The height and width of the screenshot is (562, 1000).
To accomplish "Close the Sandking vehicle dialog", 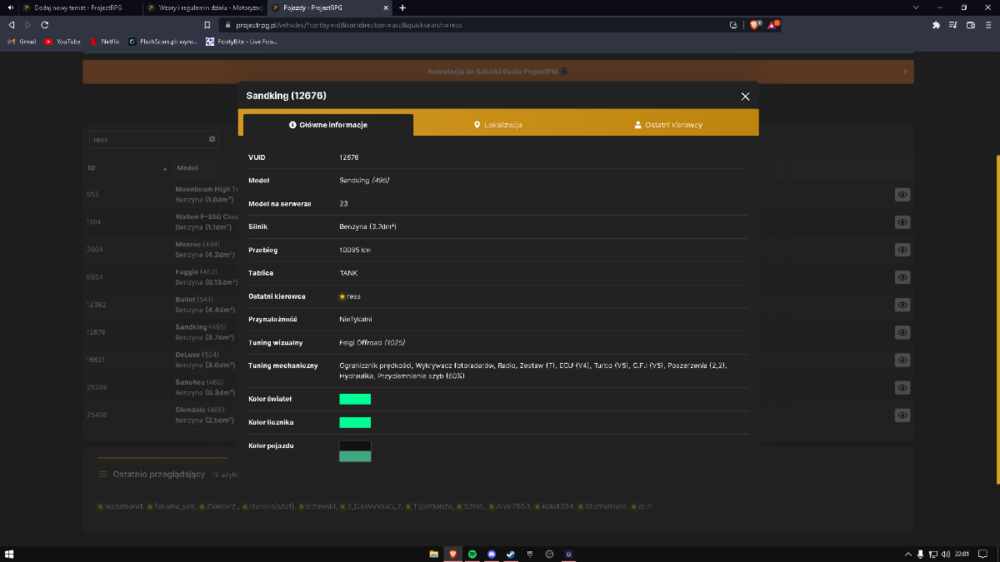I will [745, 96].
